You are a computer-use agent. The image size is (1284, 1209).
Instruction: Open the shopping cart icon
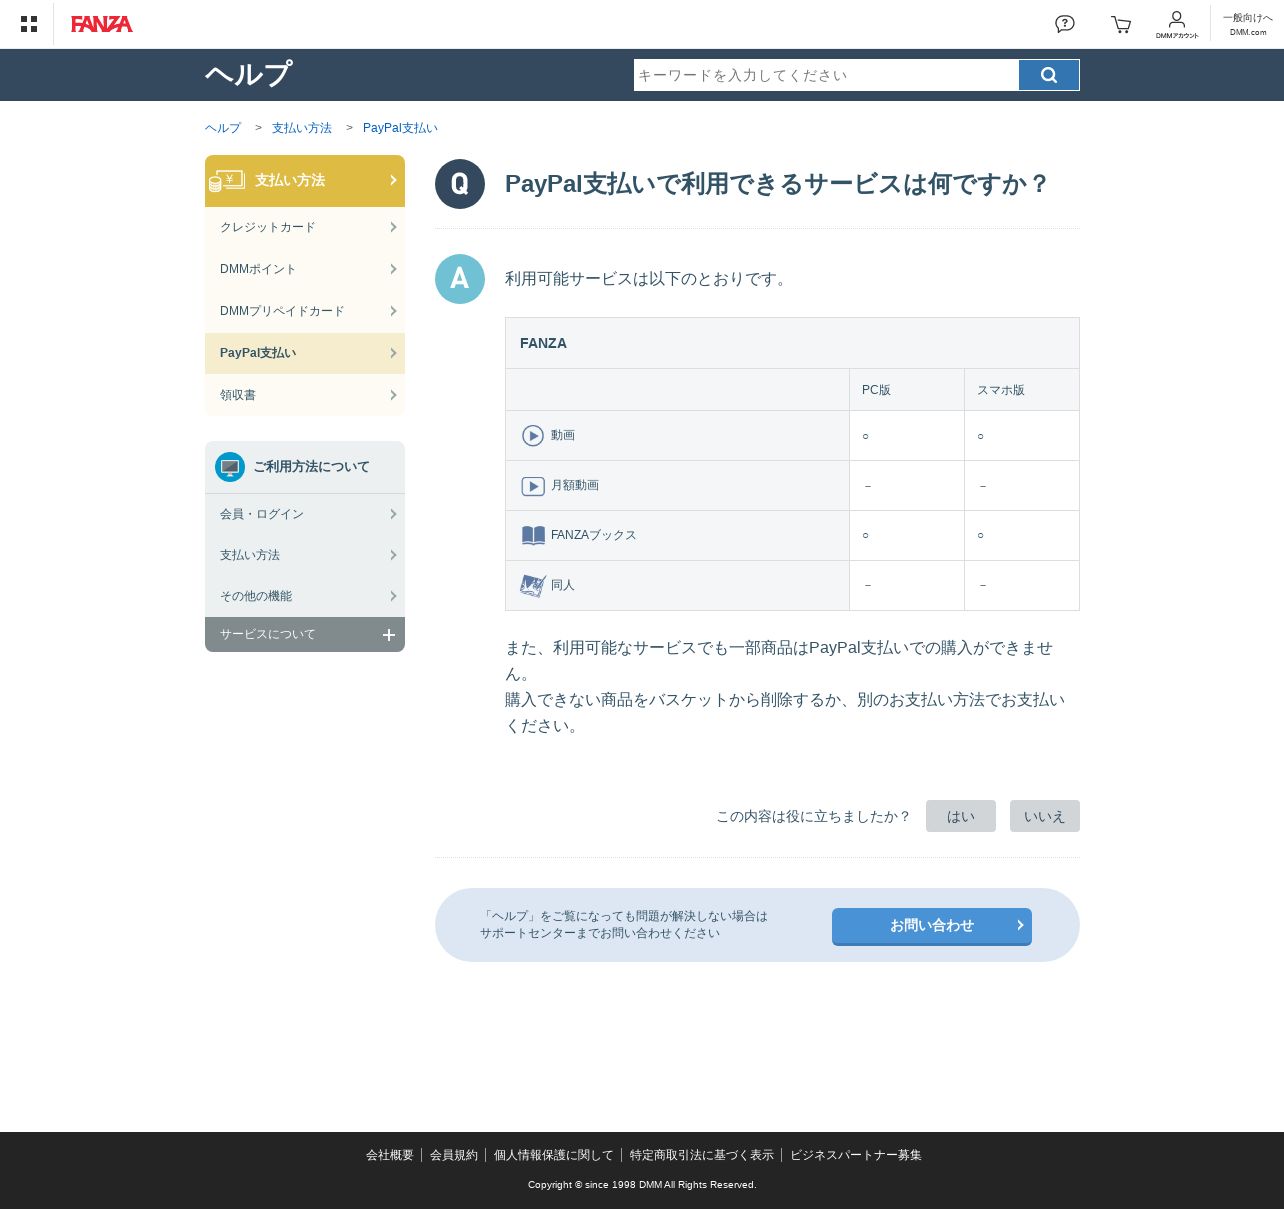[1121, 24]
